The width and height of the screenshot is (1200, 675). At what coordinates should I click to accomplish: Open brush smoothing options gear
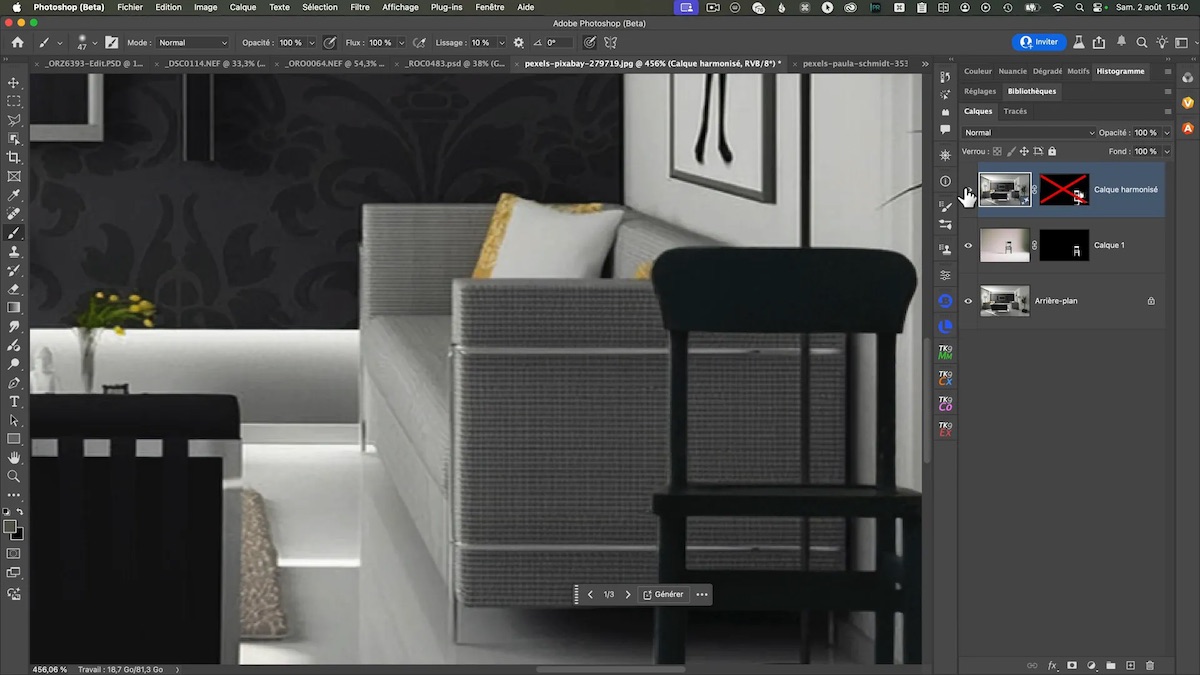pyautogui.click(x=518, y=43)
